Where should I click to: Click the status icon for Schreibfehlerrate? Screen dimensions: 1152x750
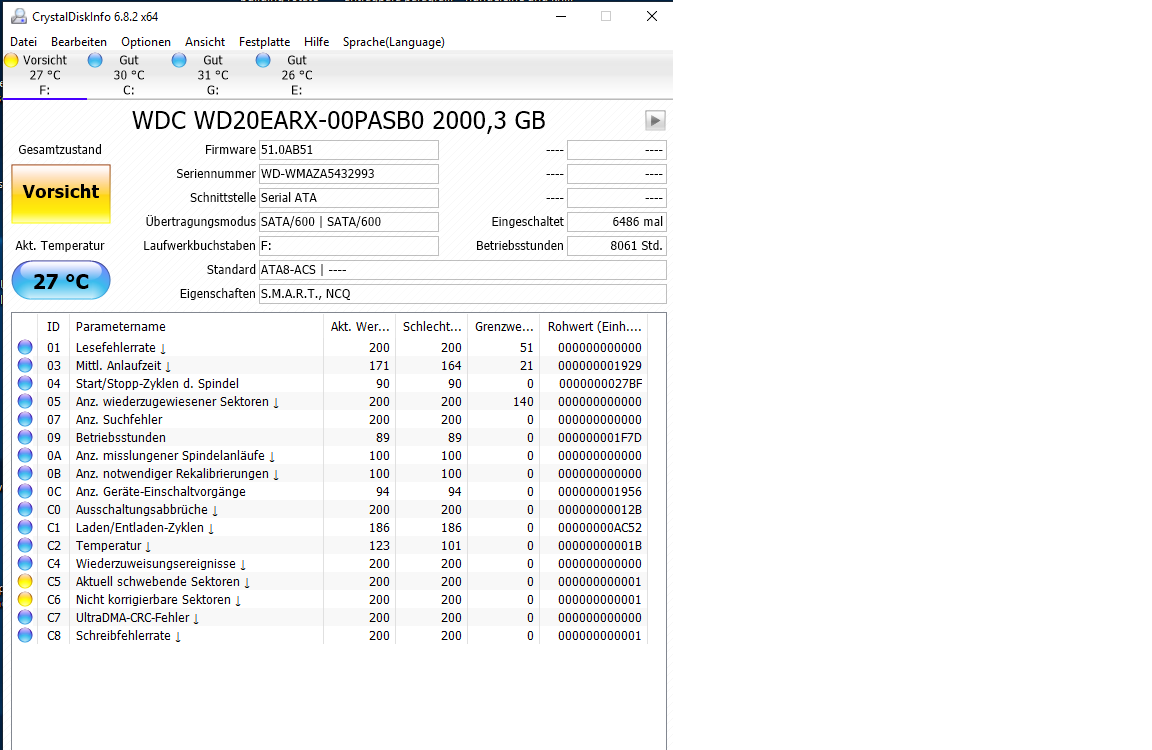point(25,635)
